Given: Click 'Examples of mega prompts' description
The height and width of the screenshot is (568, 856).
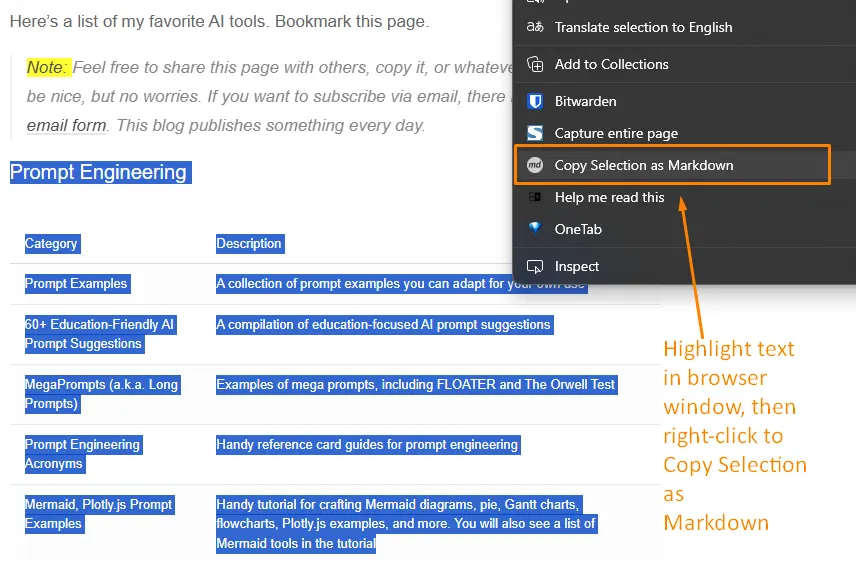Looking at the screenshot, I should coord(417,384).
